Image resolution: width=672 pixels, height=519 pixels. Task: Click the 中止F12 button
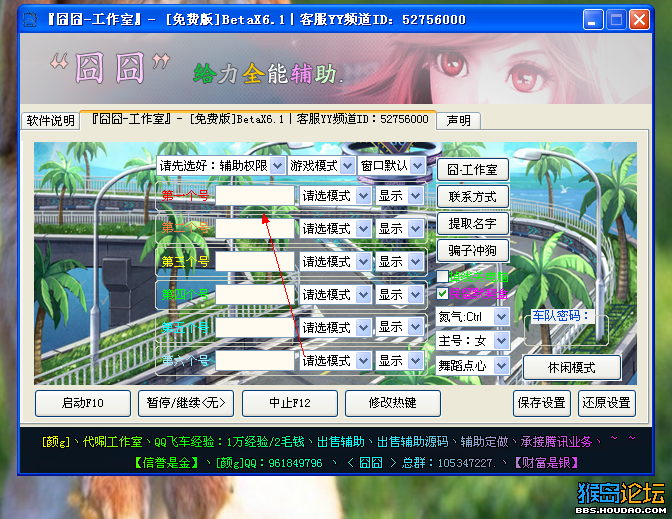290,403
